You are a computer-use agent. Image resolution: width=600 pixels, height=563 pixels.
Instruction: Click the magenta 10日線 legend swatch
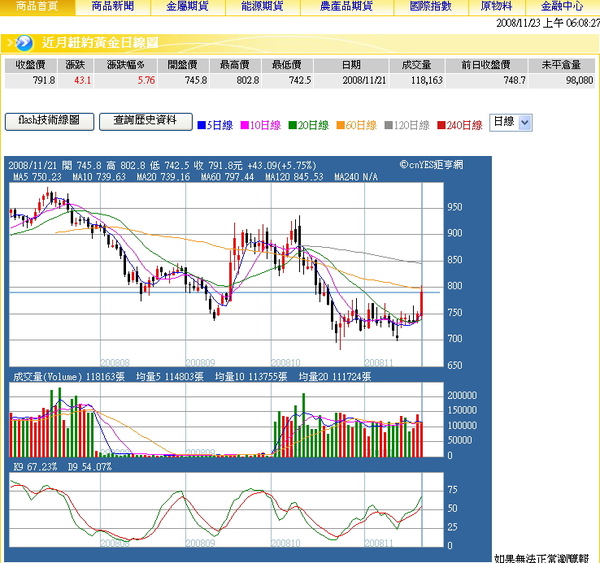[245, 125]
